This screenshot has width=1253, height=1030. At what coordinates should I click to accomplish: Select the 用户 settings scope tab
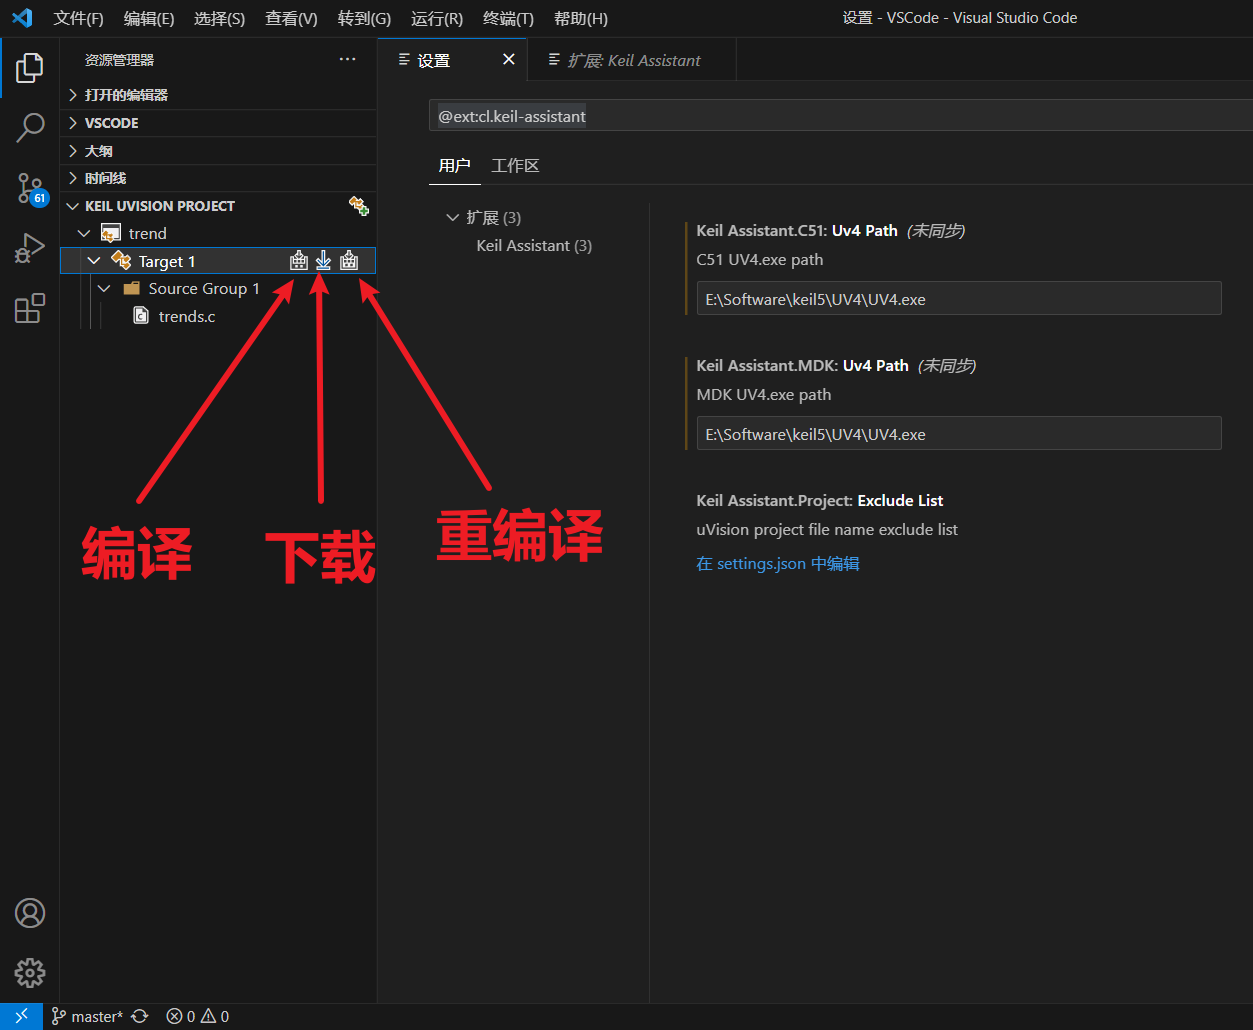[454, 166]
